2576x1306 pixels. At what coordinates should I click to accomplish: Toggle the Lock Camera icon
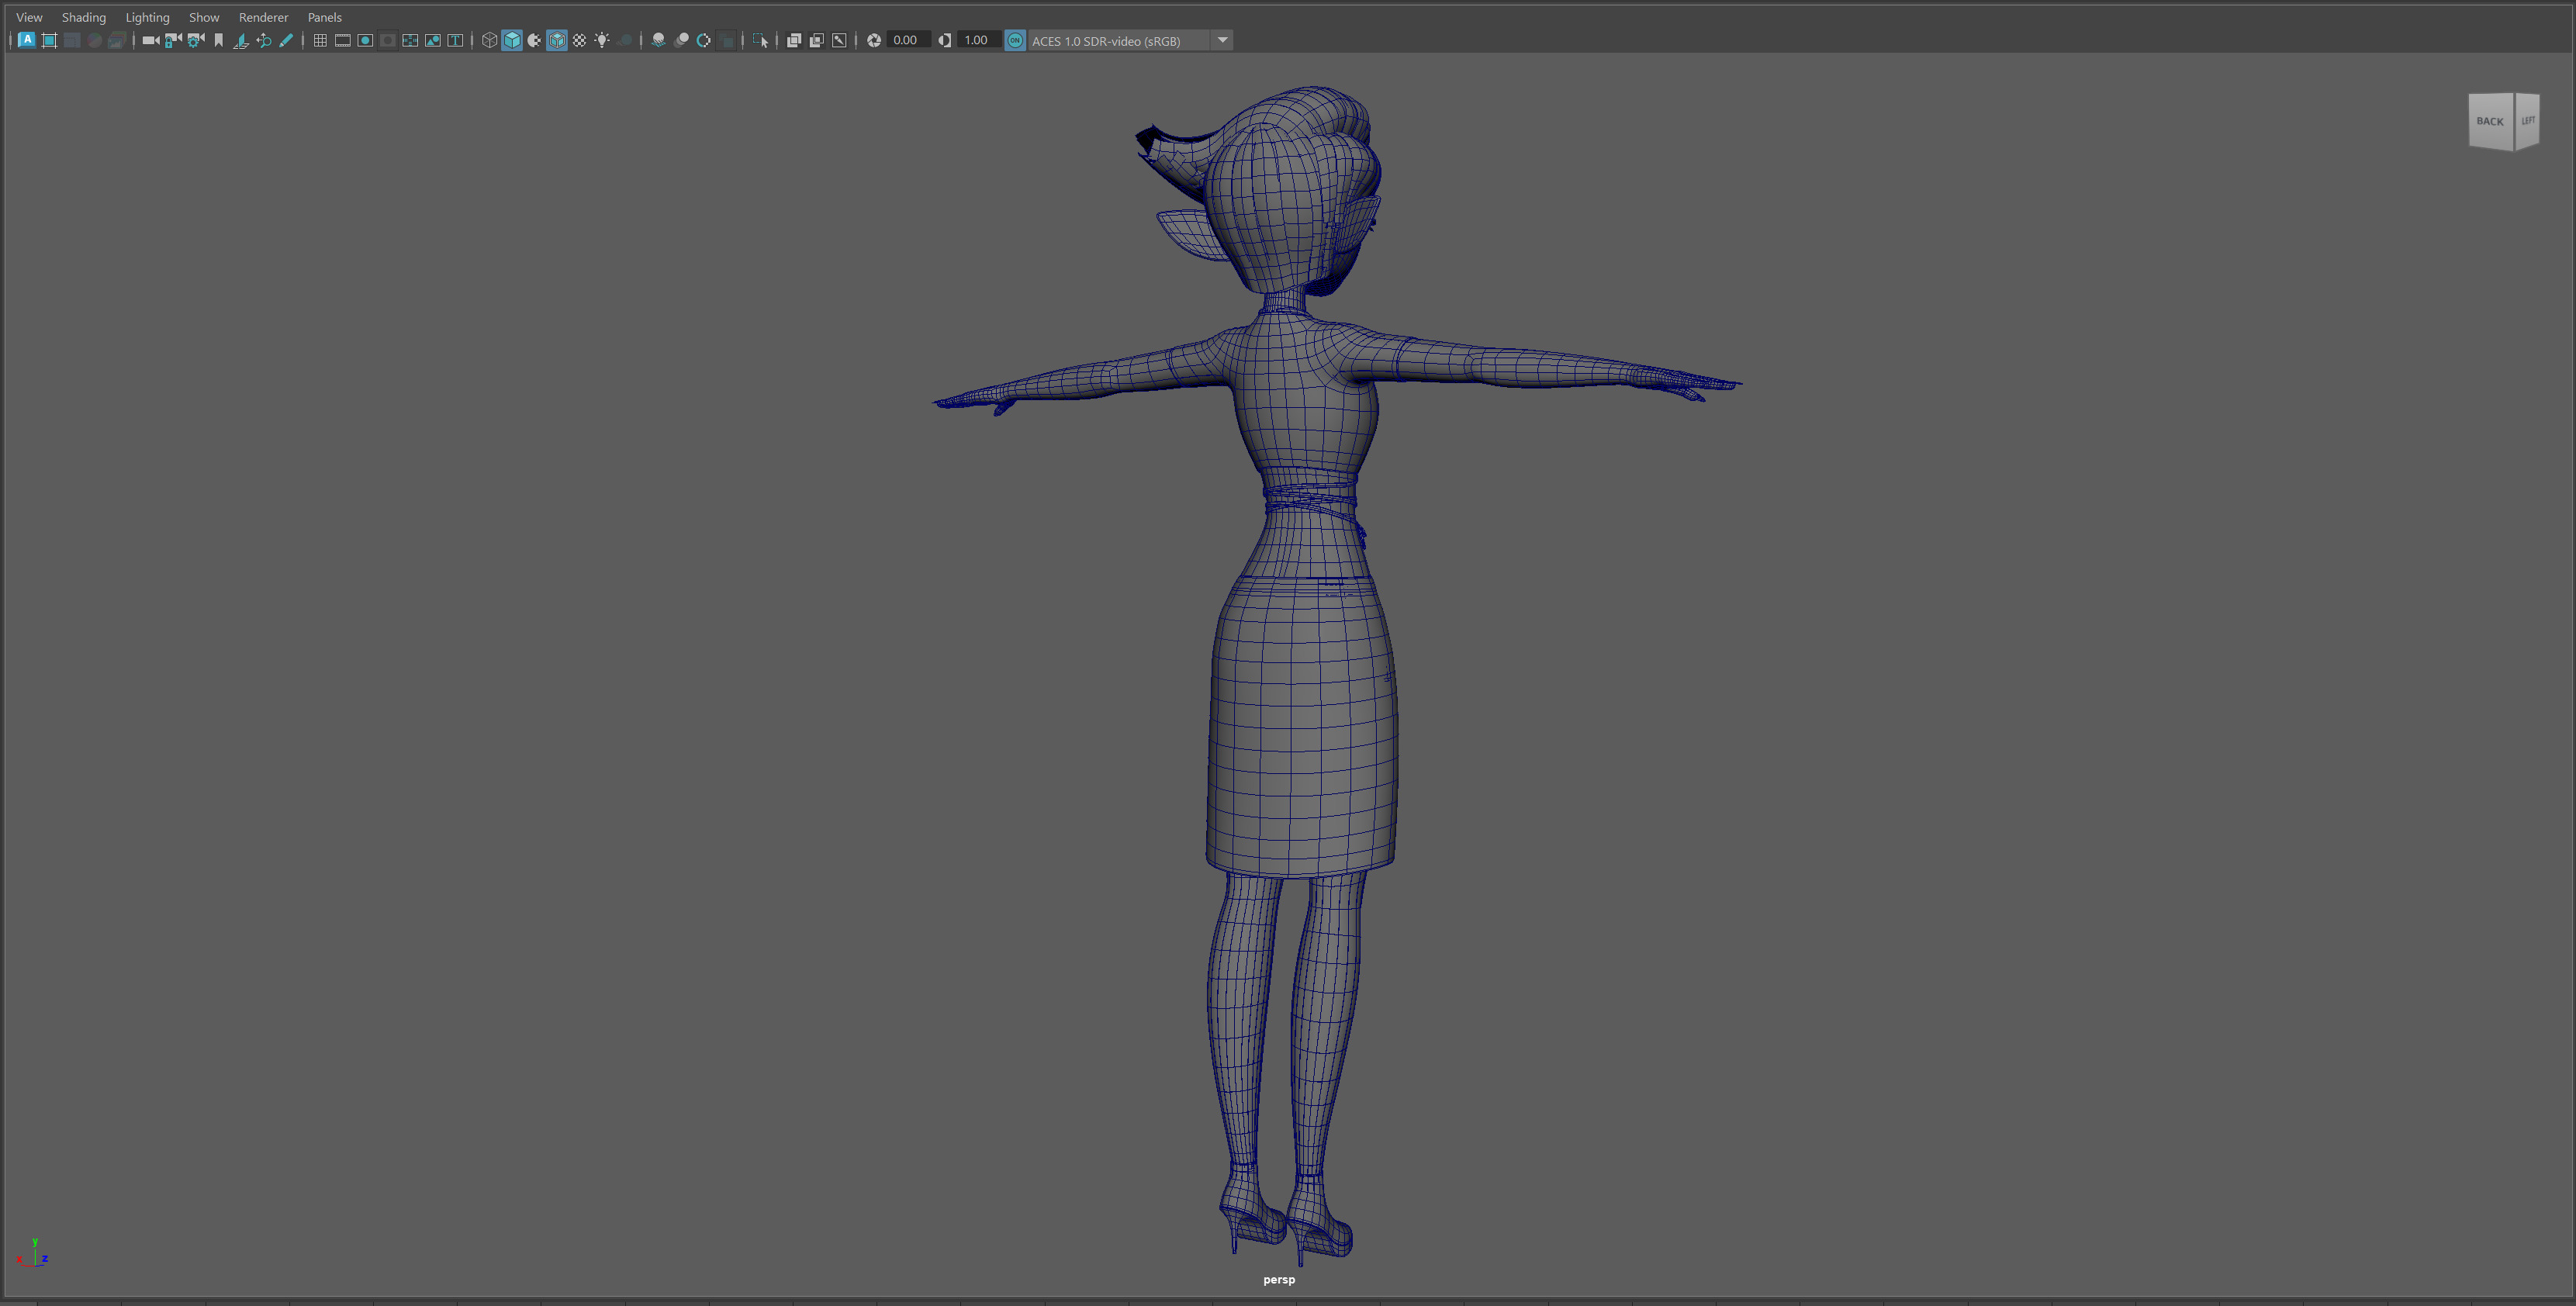pyautogui.click(x=173, y=40)
